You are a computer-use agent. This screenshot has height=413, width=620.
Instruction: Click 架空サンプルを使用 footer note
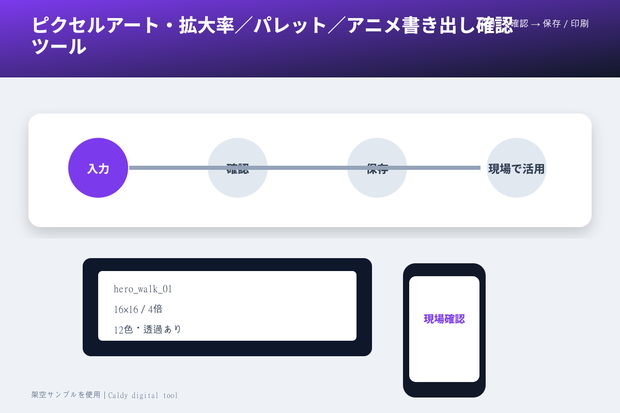66,395
